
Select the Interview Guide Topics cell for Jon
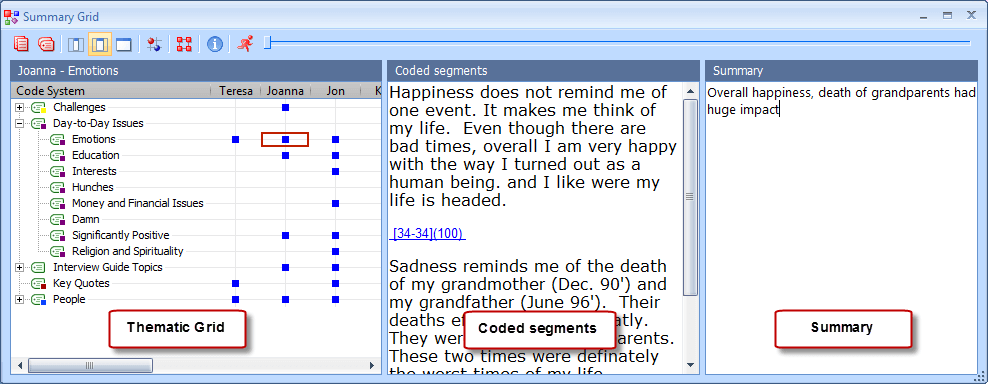(x=335, y=267)
